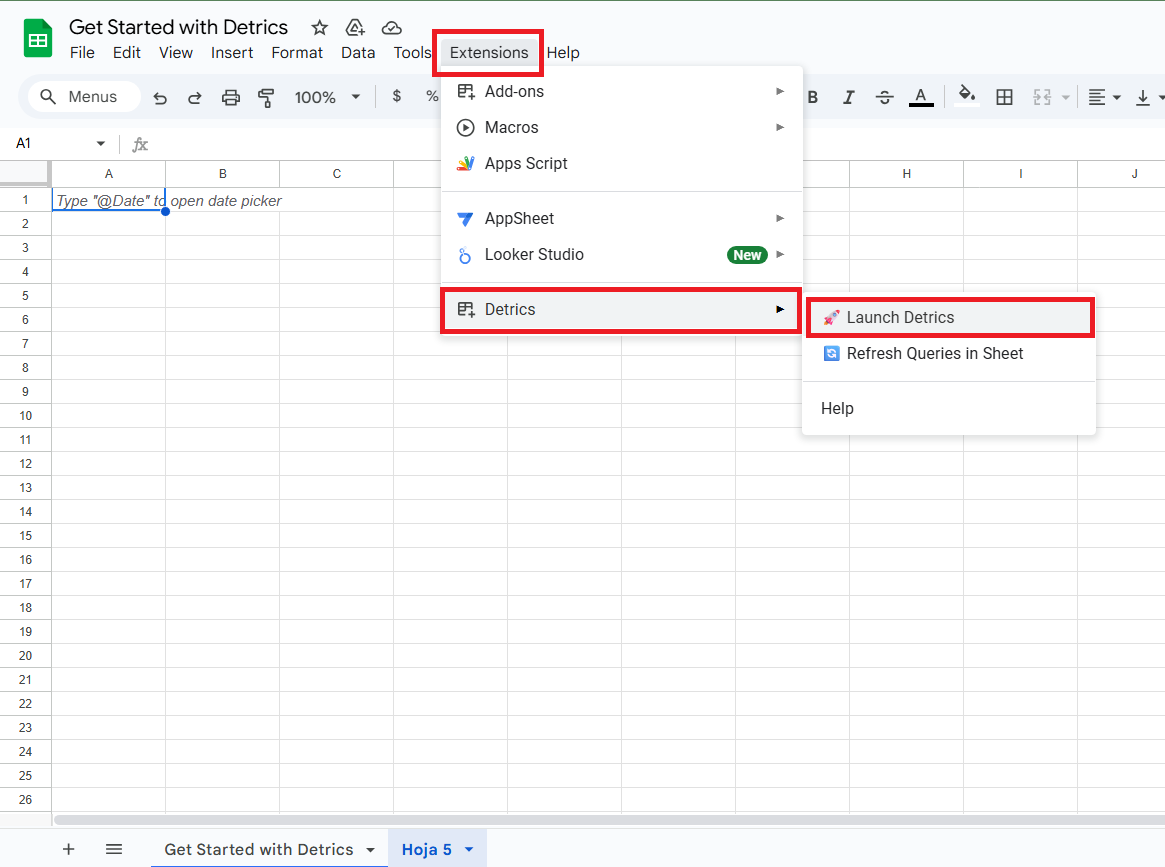
Task: Open the borders tool
Action: [x=1004, y=96]
